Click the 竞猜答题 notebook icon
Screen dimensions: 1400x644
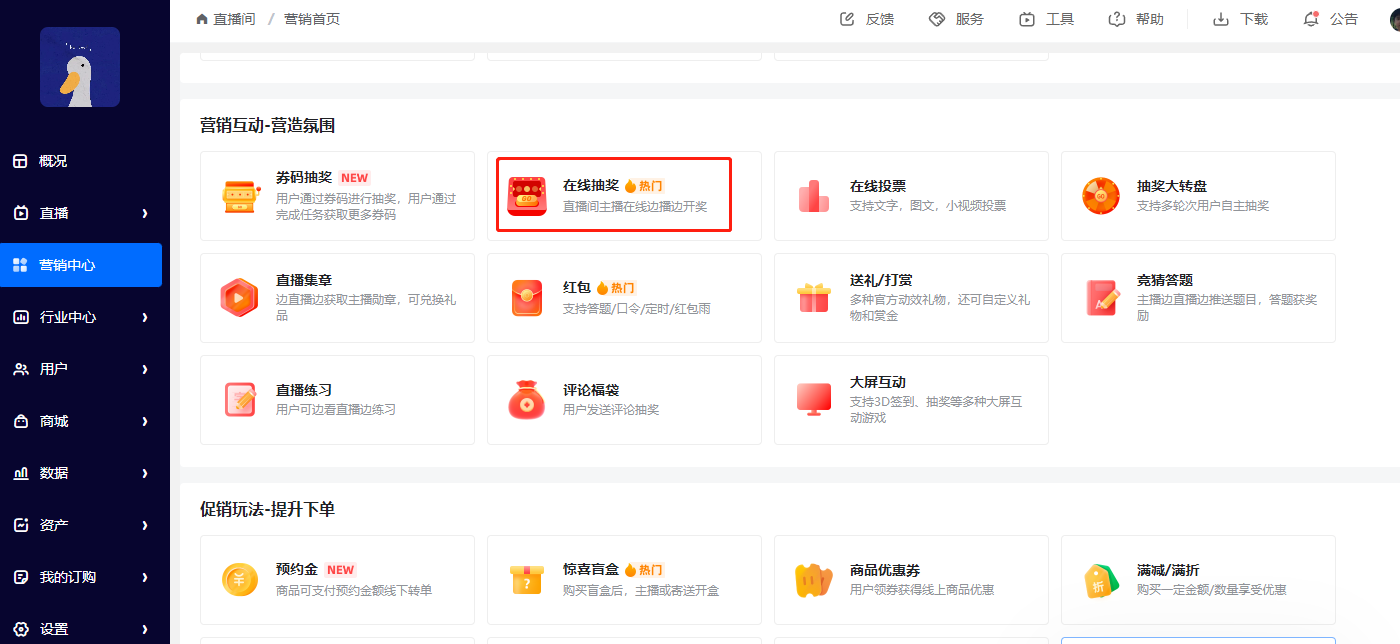click(x=1101, y=298)
